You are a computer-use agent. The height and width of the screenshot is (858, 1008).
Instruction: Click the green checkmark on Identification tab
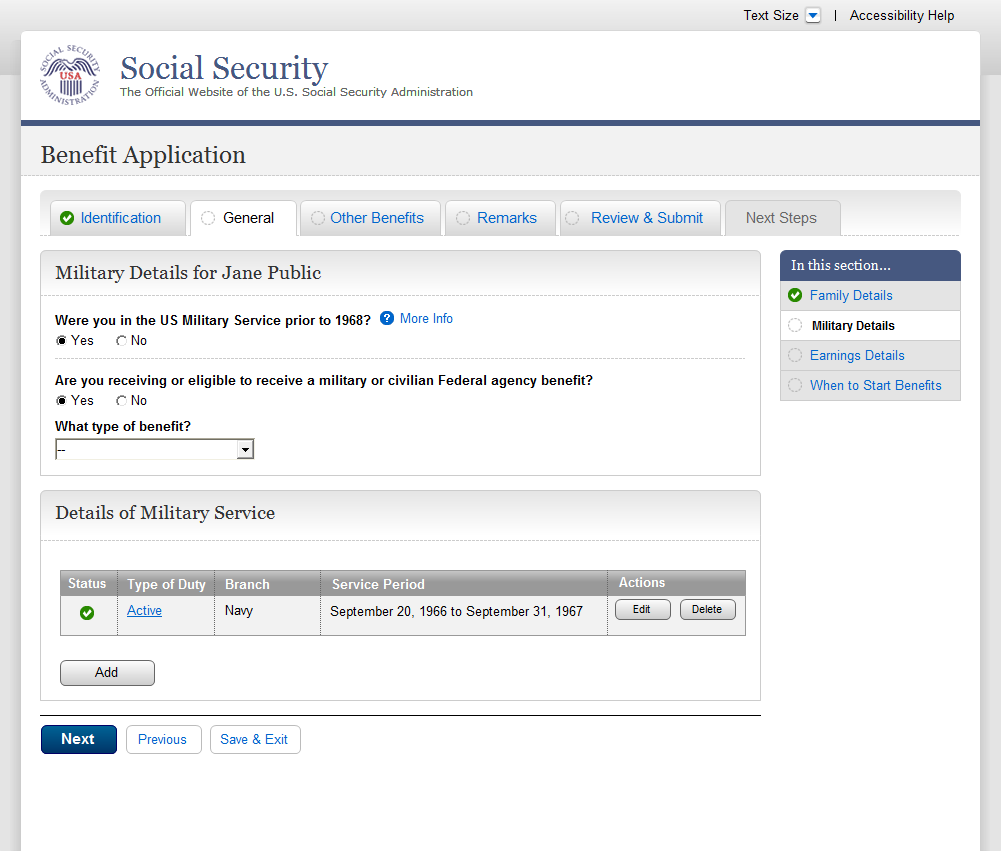67,218
